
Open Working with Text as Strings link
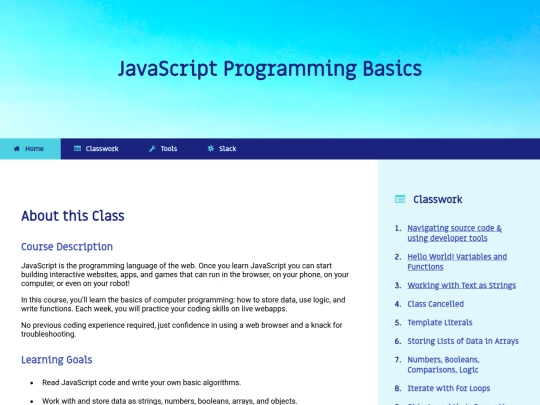click(x=461, y=285)
